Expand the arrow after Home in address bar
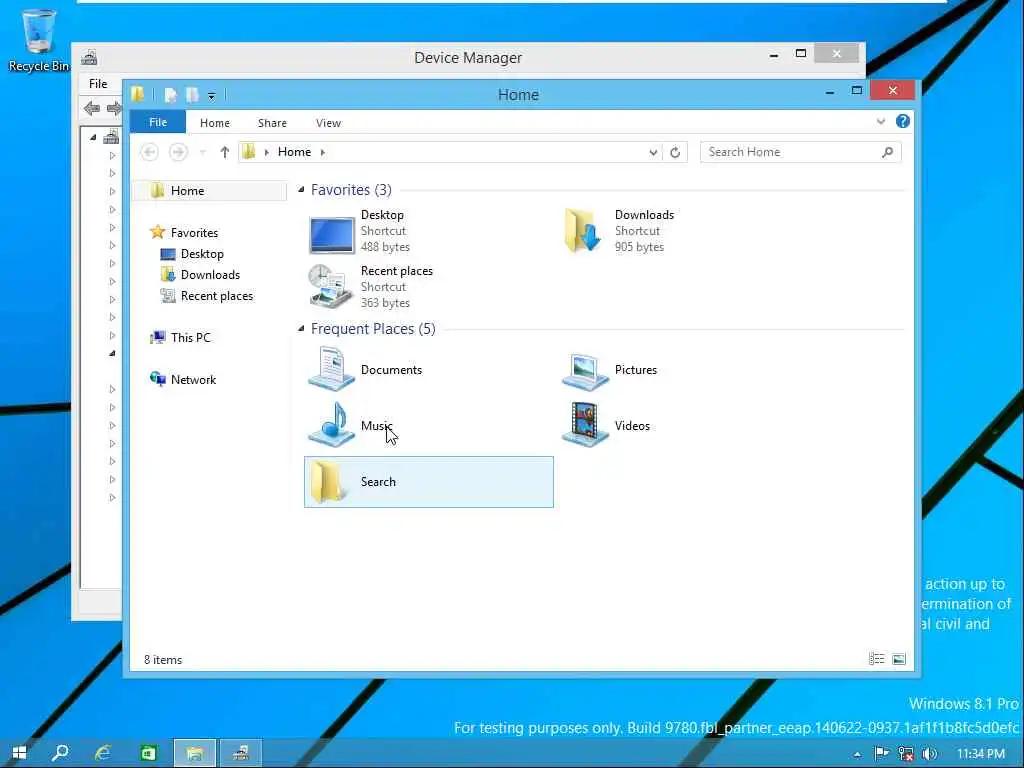The width and height of the screenshot is (1024, 768). 323,152
